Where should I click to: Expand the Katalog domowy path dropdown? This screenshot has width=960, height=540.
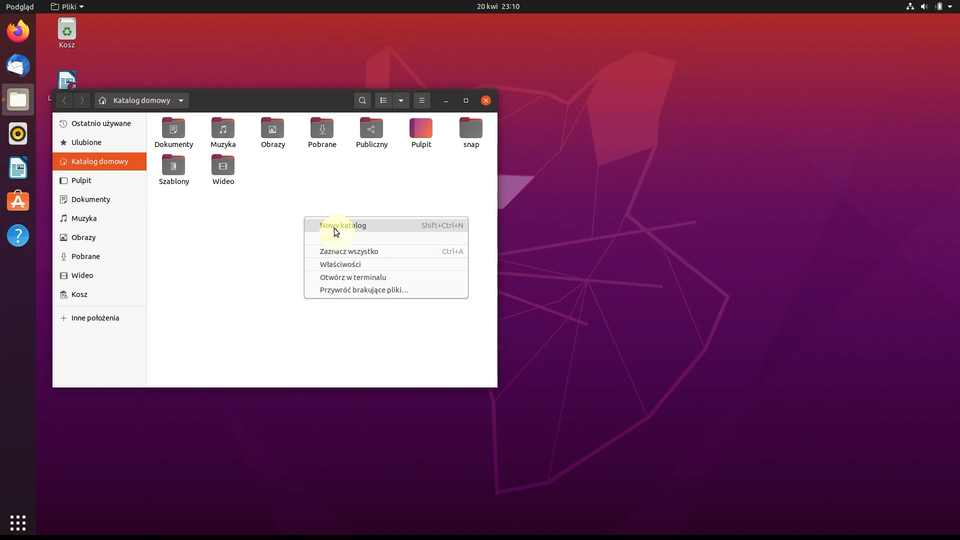(181, 100)
